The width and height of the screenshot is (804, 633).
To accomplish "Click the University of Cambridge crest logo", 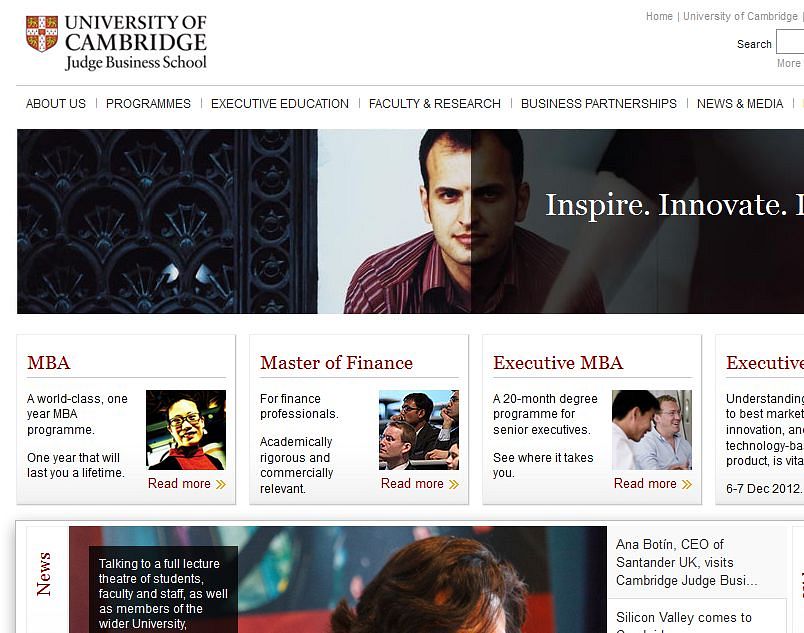I will (42, 34).
